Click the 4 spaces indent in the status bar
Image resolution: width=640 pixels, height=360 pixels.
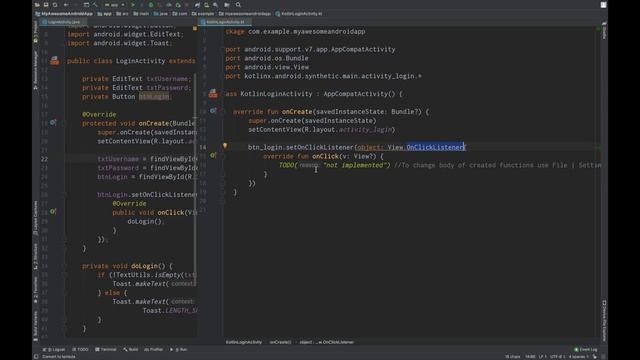click(x=578, y=357)
